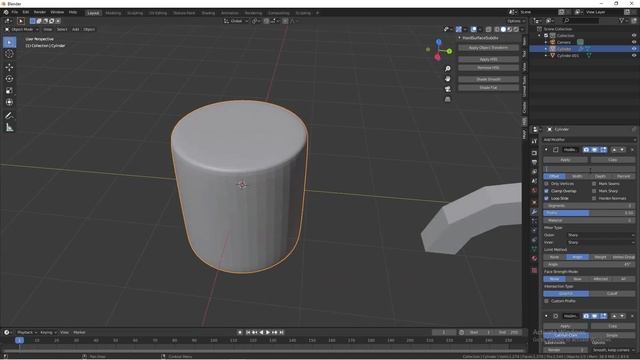Switch to rendered viewport shading
The image size is (640, 360).
pyautogui.click(x=516, y=29)
